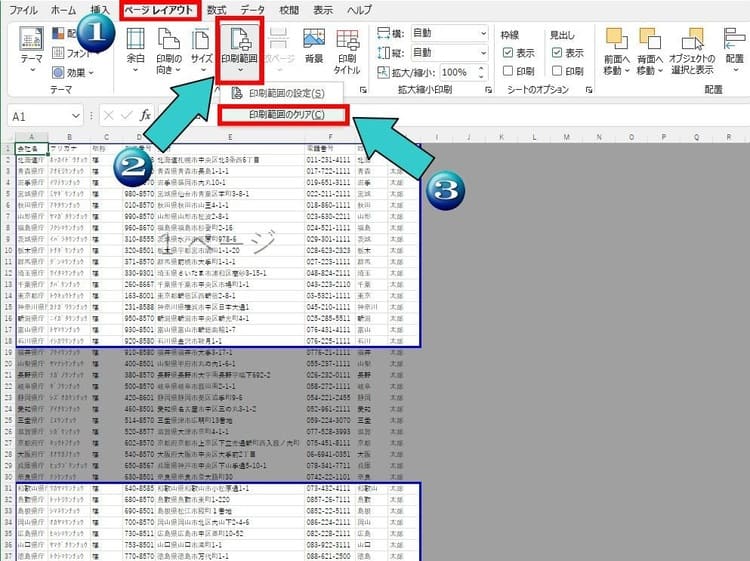
Task: Open オブジェクトの選択と表示 selection pane
Action: tap(692, 51)
